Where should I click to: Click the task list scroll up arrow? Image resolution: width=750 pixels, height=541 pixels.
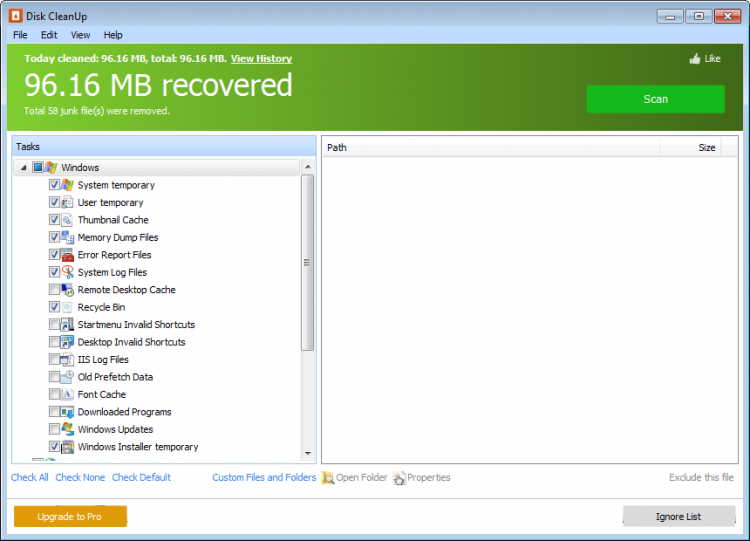click(x=308, y=167)
